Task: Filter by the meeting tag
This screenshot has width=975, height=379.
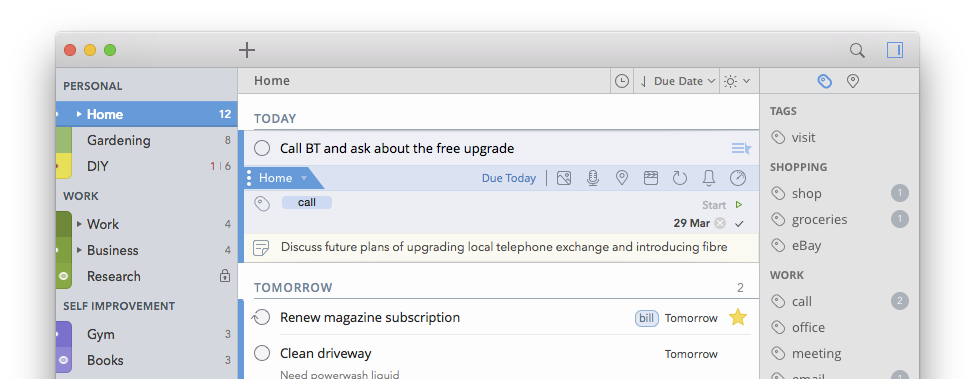Action: 816,354
